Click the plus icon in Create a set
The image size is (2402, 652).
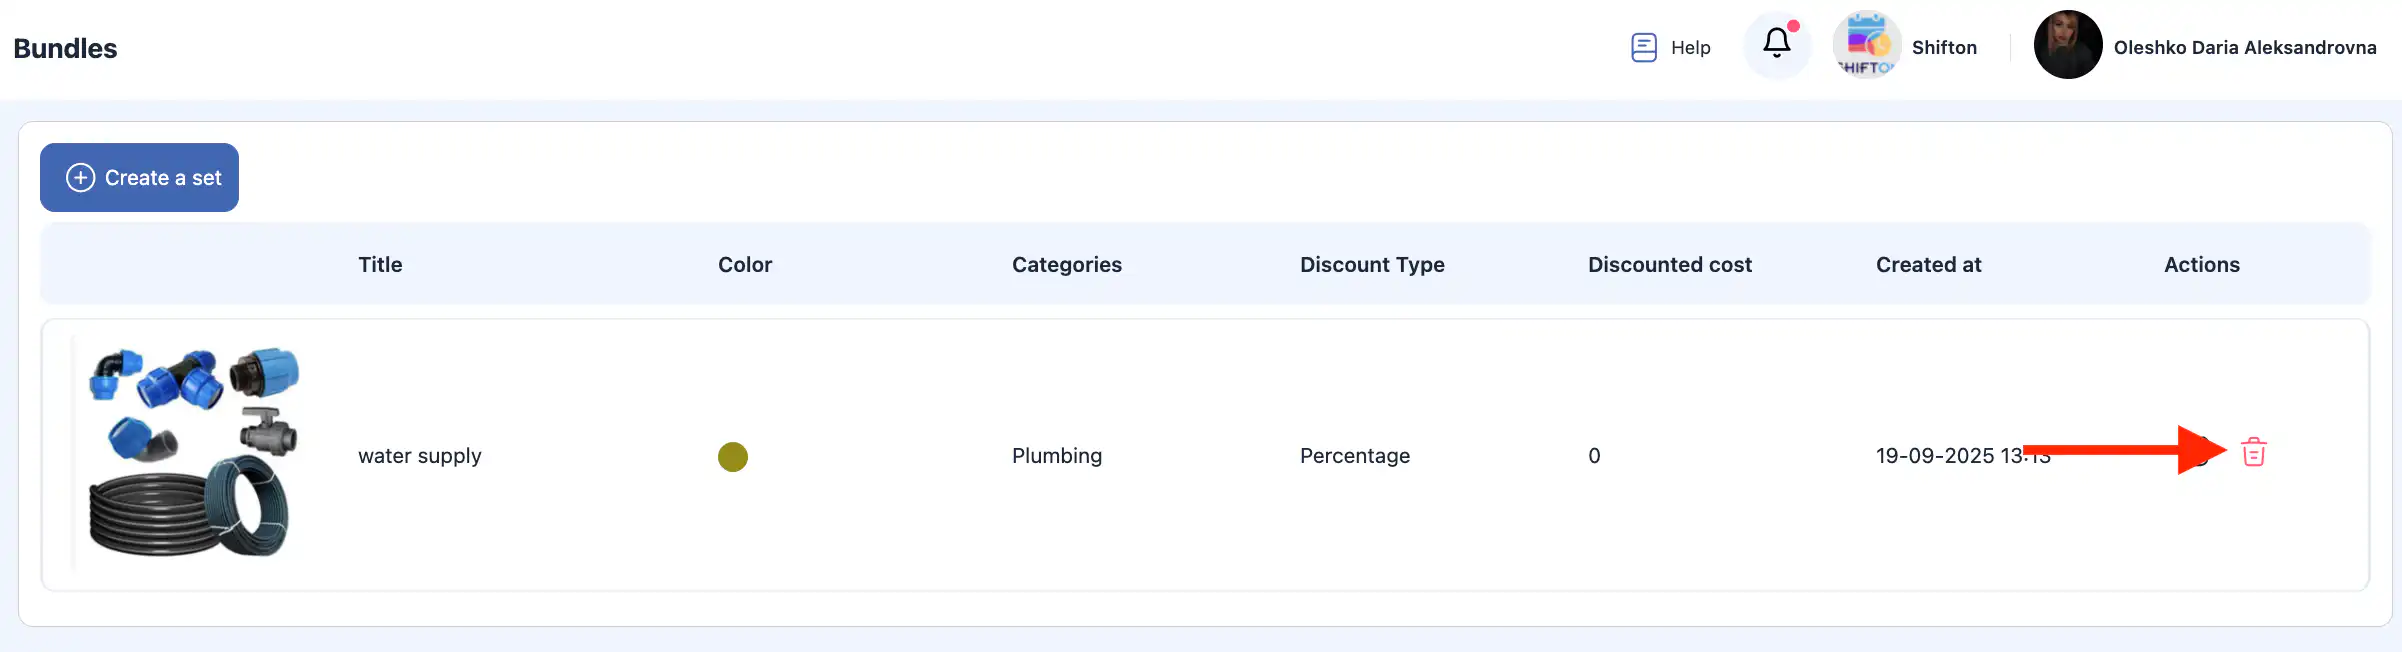point(80,178)
